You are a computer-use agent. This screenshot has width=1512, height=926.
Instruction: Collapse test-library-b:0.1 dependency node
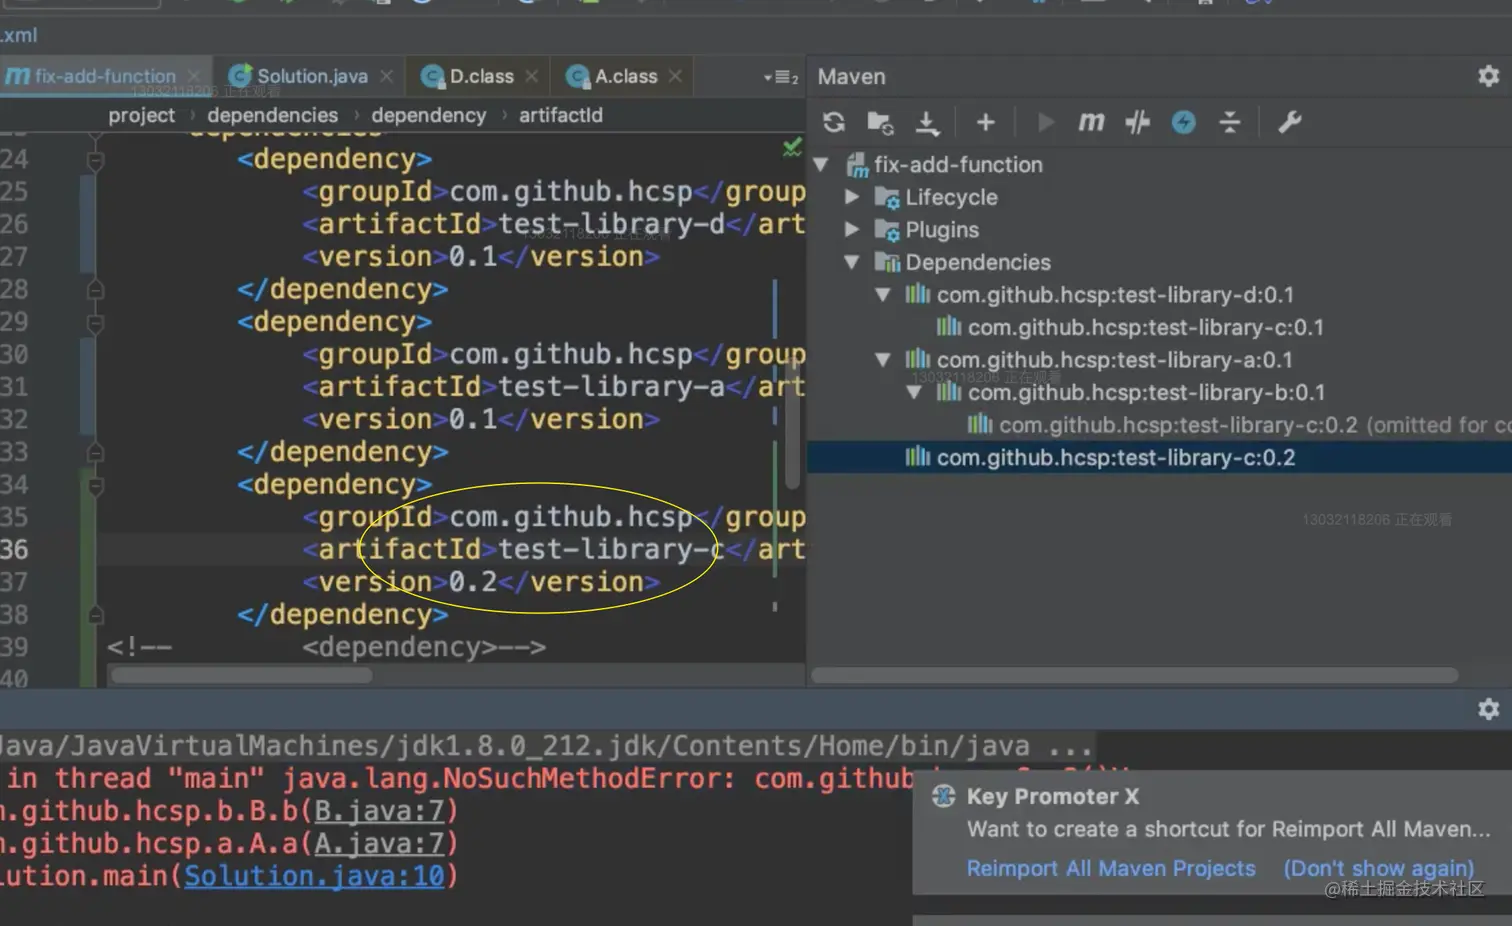click(x=914, y=392)
